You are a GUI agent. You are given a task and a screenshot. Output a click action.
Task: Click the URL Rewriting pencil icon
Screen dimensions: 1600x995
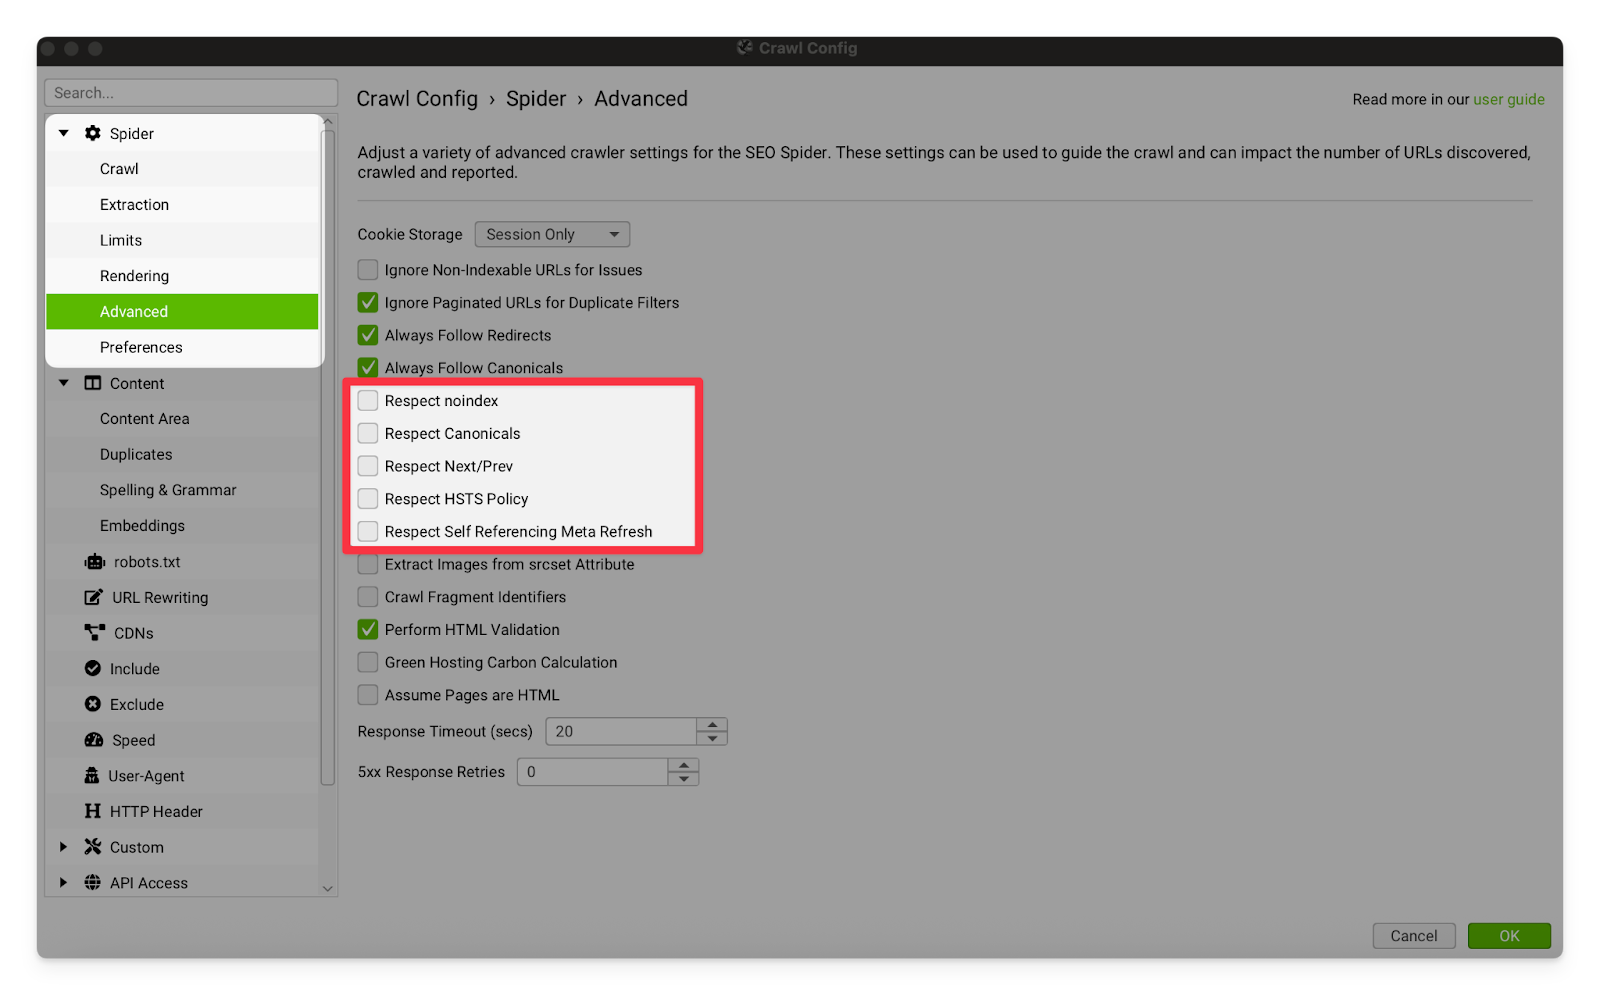(x=93, y=597)
